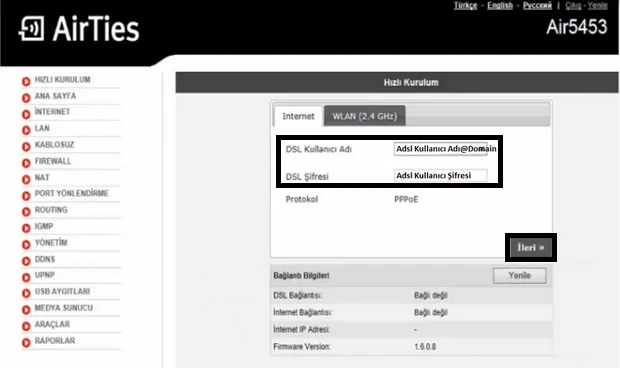Viewport: 620px width, 368px height.
Task: Click the red arrow icon beside ARAÇLAR
Action: click(x=26, y=326)
